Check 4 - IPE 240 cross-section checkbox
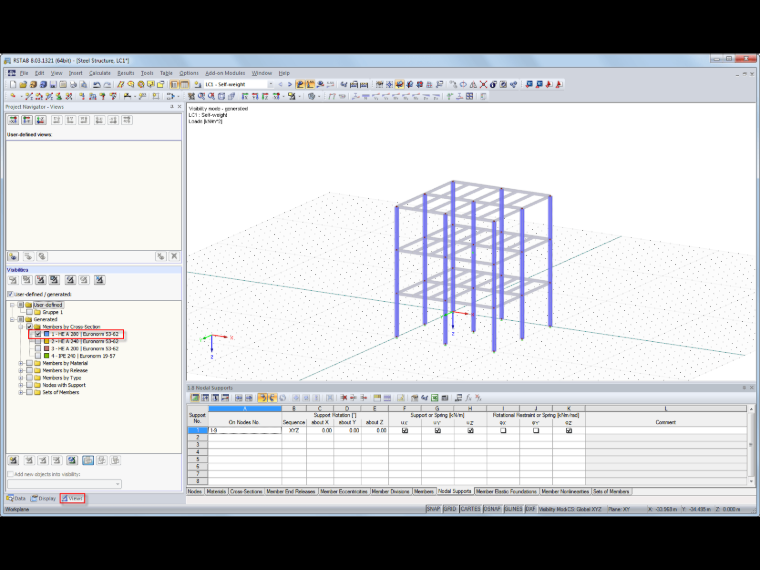Viewport: 760px width, 570px height. coord(38,356)
